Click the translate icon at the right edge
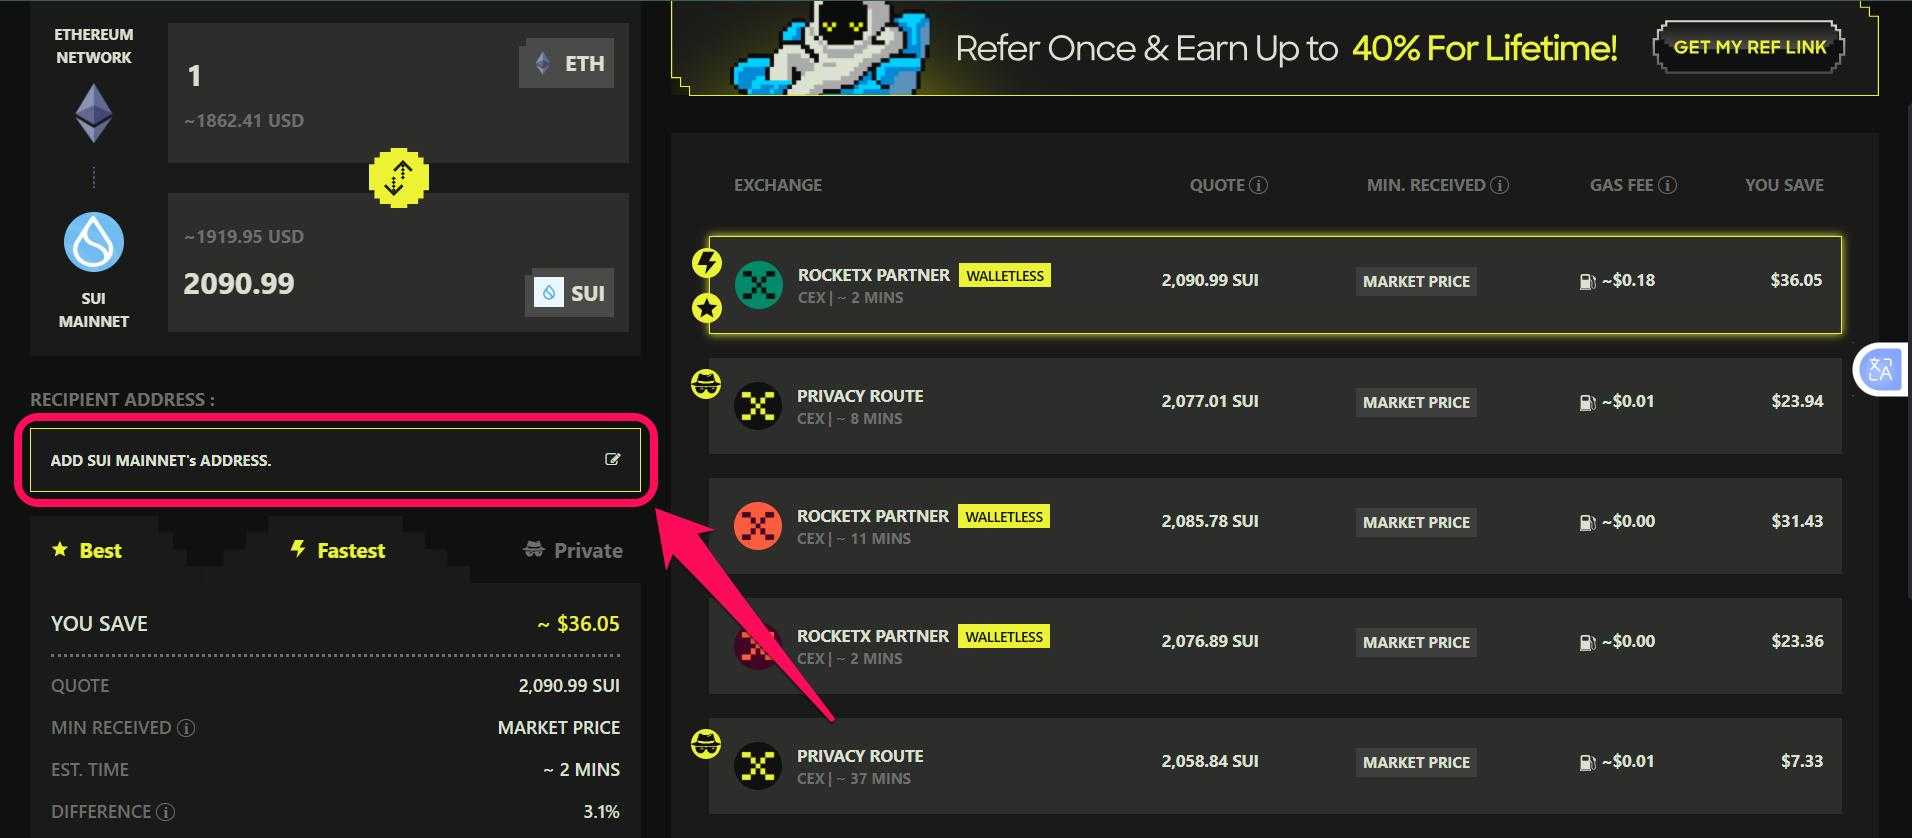Image resolution: width=1912 pixels, height=838 pixels. (x=1880, y=370)
